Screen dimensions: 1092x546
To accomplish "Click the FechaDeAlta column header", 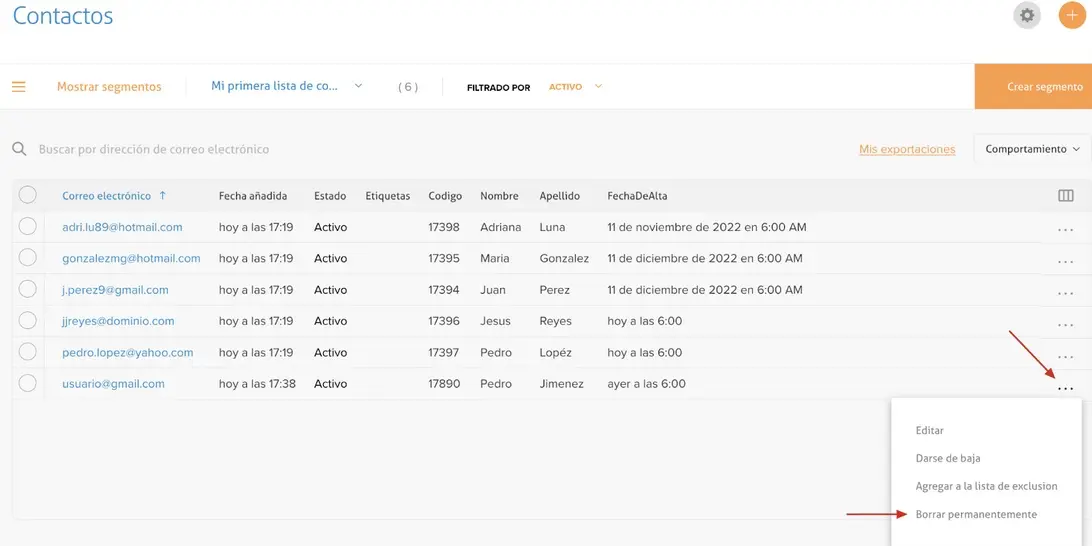I will [637, 196].
